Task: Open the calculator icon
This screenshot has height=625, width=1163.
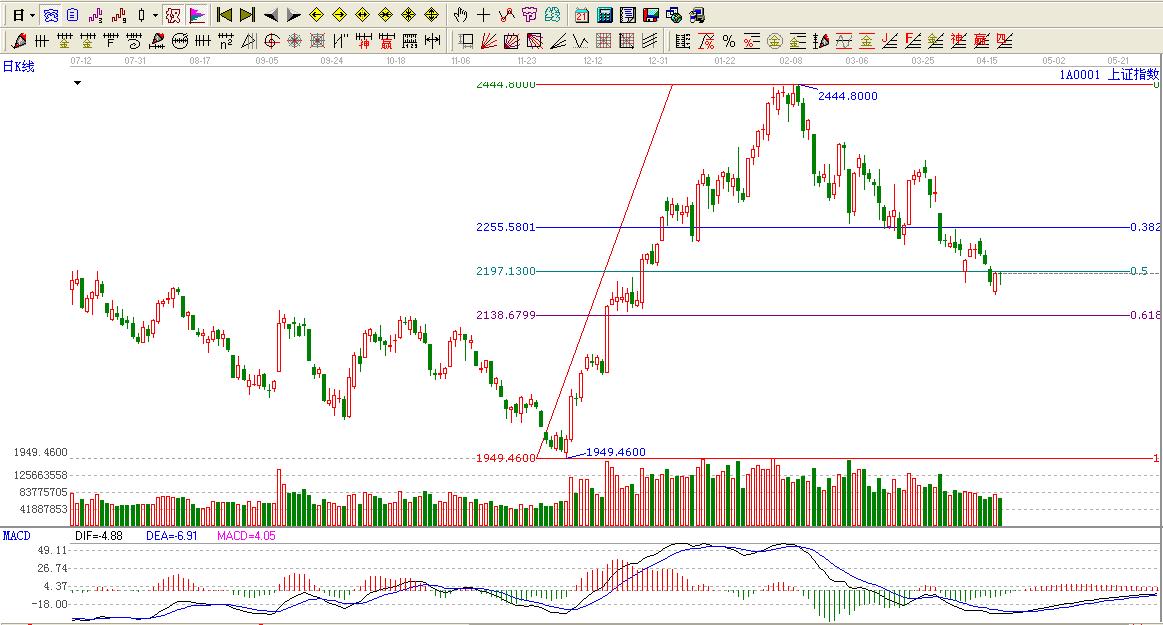Action: click(605, 15)
